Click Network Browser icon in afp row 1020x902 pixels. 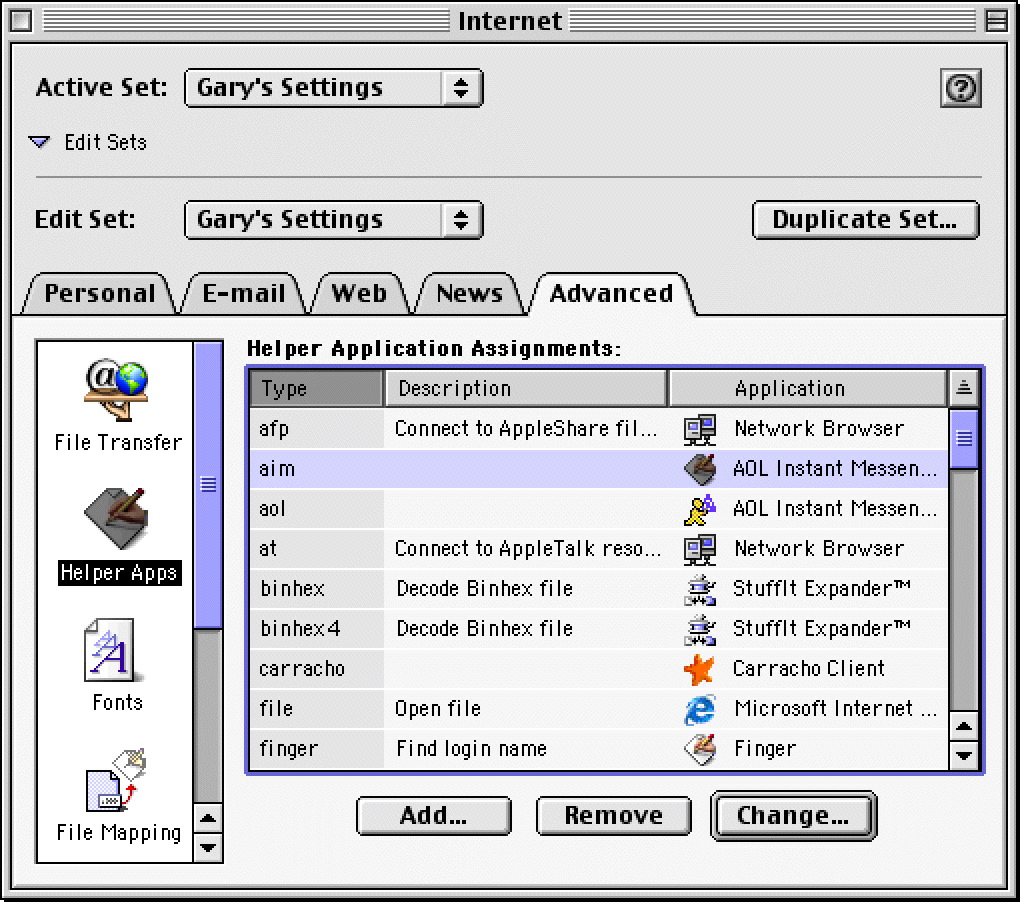pyautogui.click(x=700, y=429)
